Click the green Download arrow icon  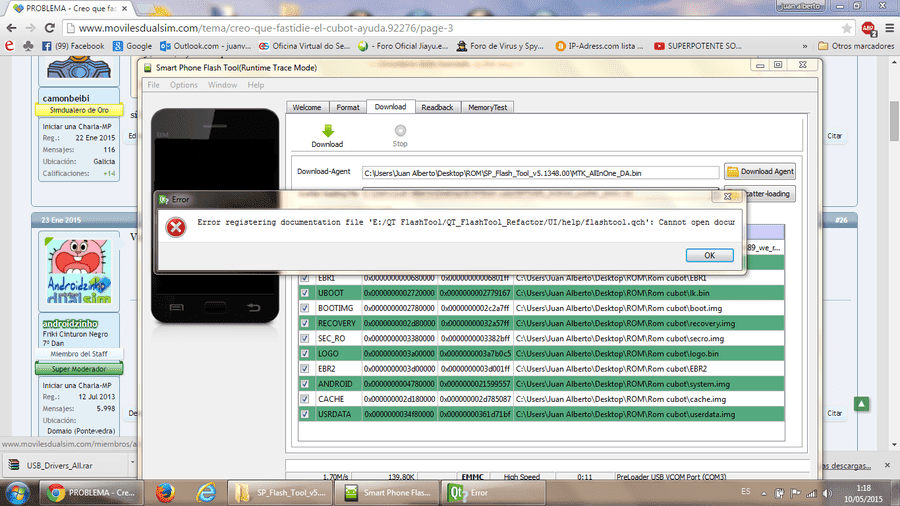click(328, 131)
